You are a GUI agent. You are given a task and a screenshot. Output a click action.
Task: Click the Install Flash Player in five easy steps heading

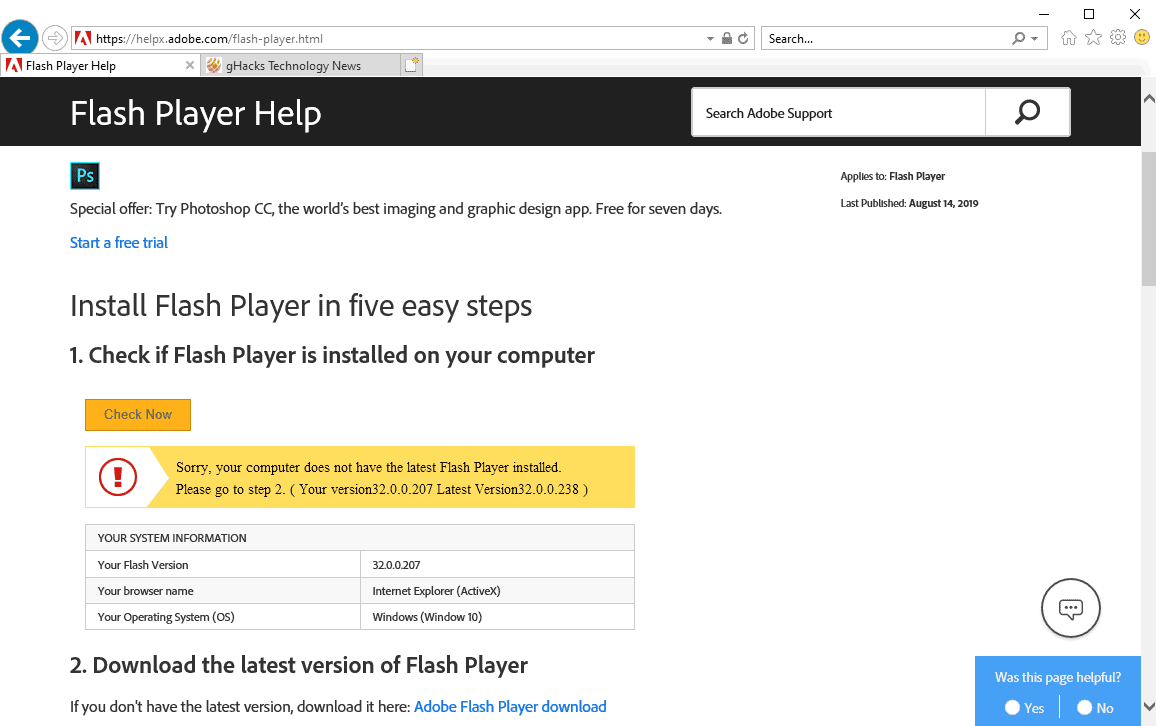pyautogui.click(x=301, y=306)
